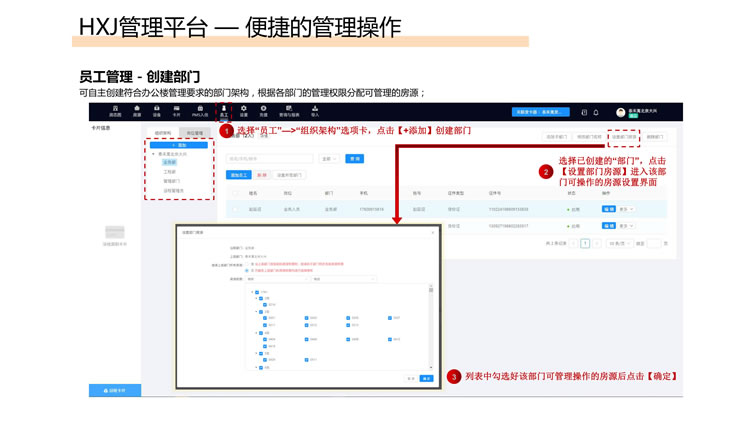This screenshot has height=422, width=750.
Task: Switch to the 岗位管理 tab
Action: pyautogui.click(x=194, y=133)
